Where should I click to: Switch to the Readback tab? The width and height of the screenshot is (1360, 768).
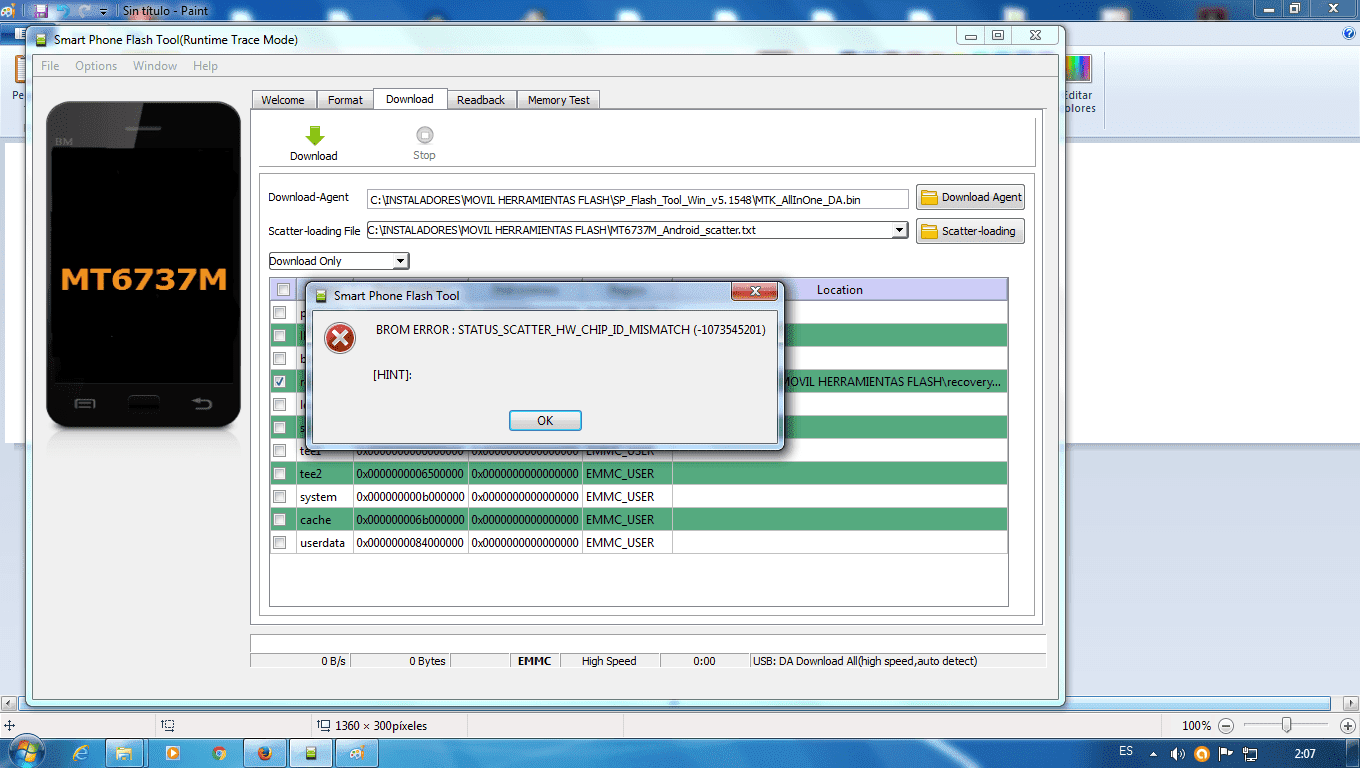coord(481,100)
